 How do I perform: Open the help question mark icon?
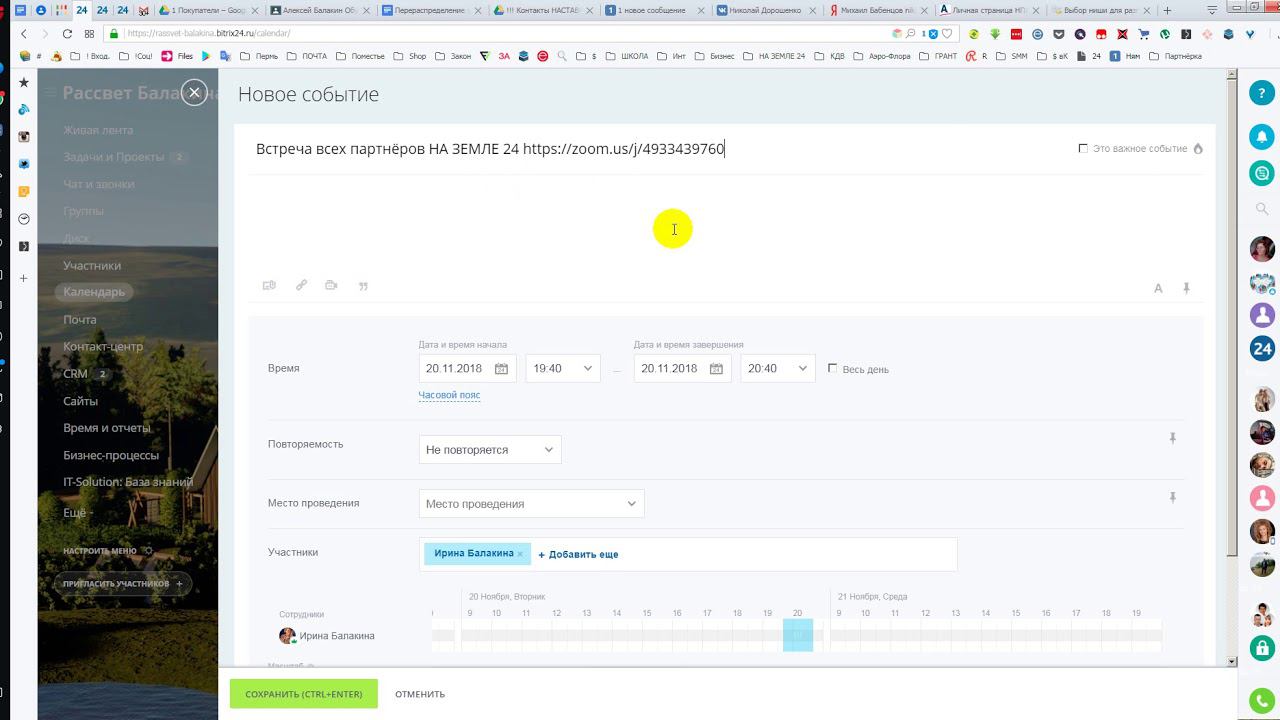point(1262,93)
